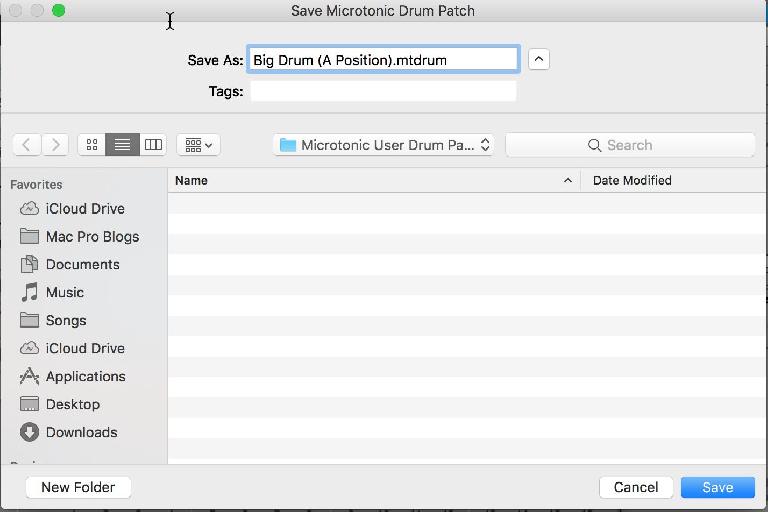This screenshot has width=768, height=512.
Task: Click the green zoom window button
Action: point(59,10)
